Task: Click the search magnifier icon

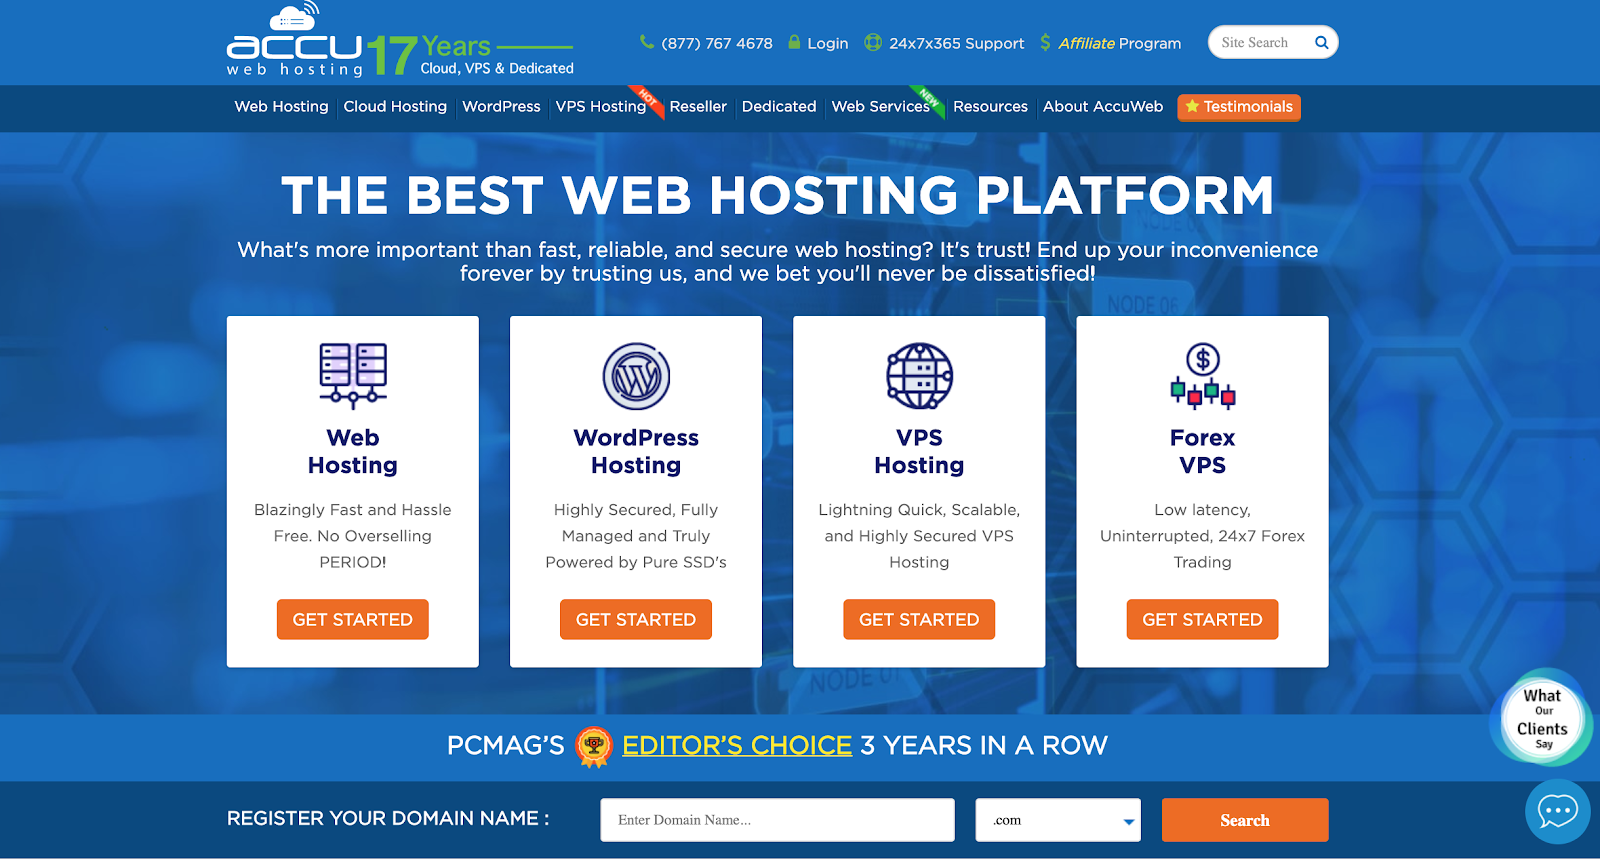Action: point(1321,43)
